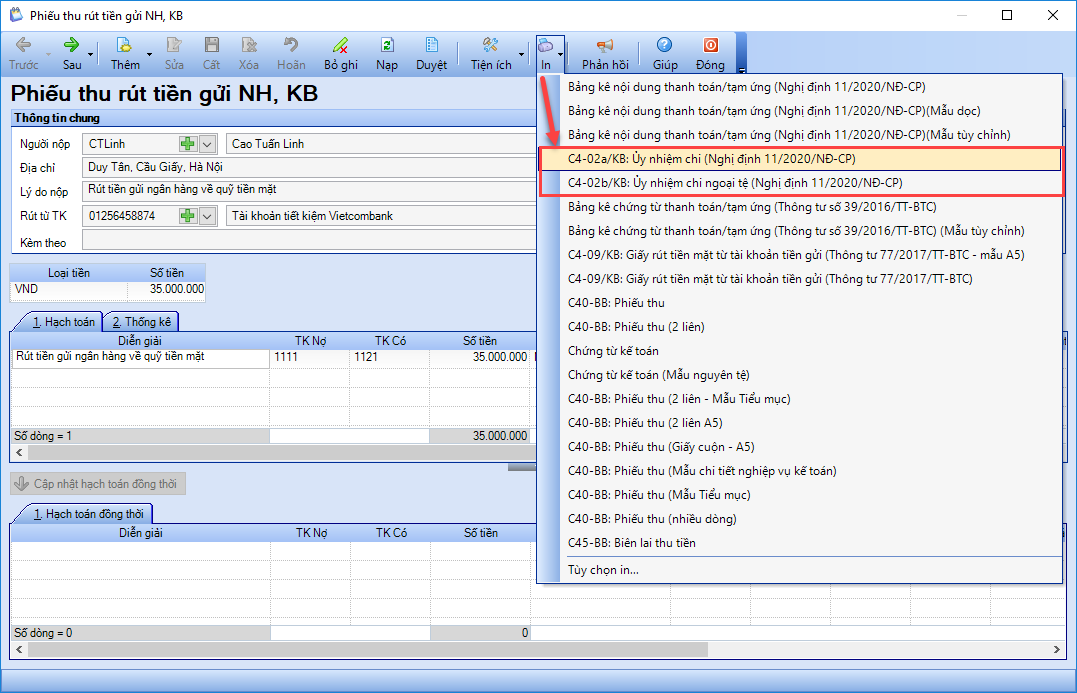1077x693 pixels.
Task: Click the Kèm theo attachment field
Action: tap(309, 240)
